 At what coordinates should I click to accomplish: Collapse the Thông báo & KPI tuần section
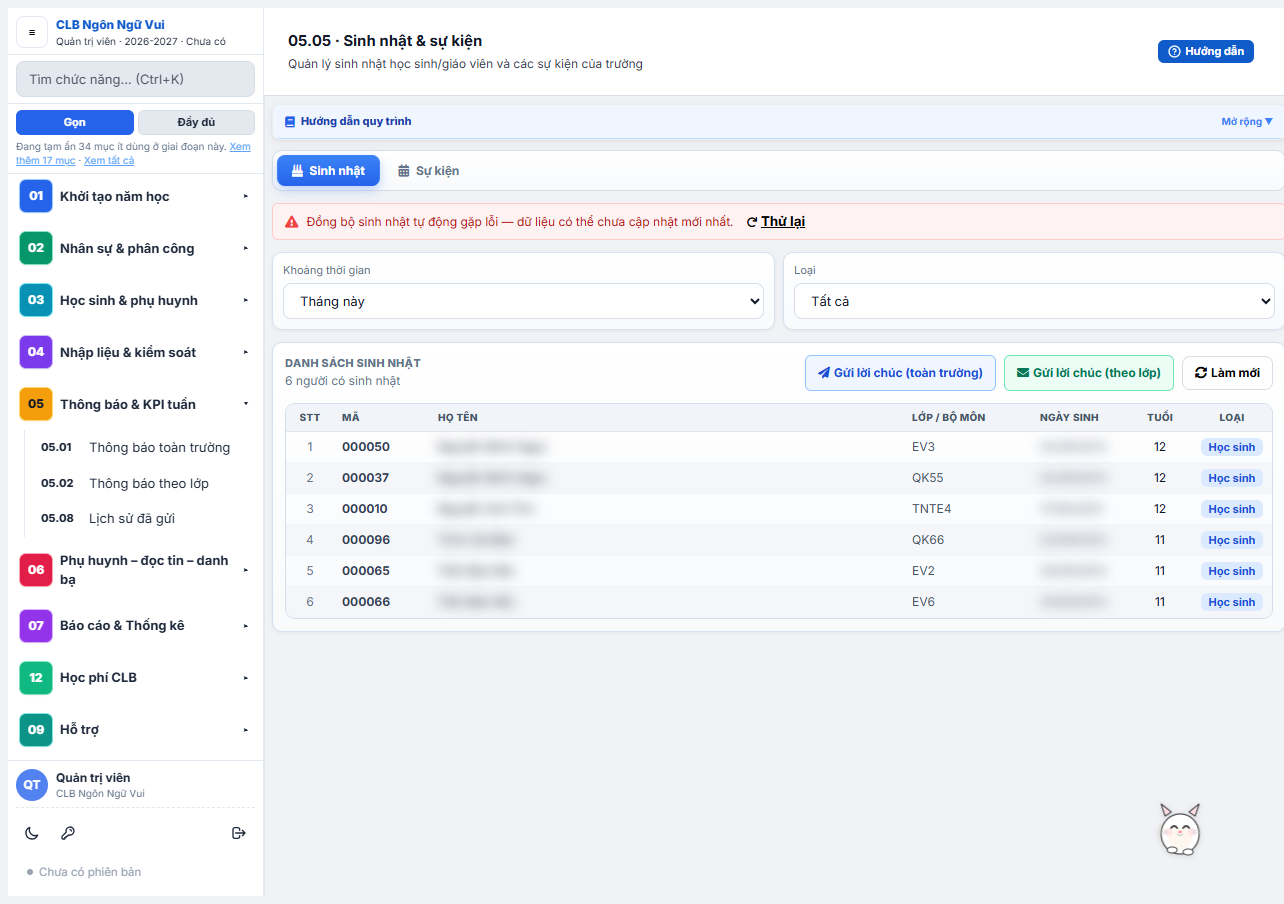(x=135, y=404)
